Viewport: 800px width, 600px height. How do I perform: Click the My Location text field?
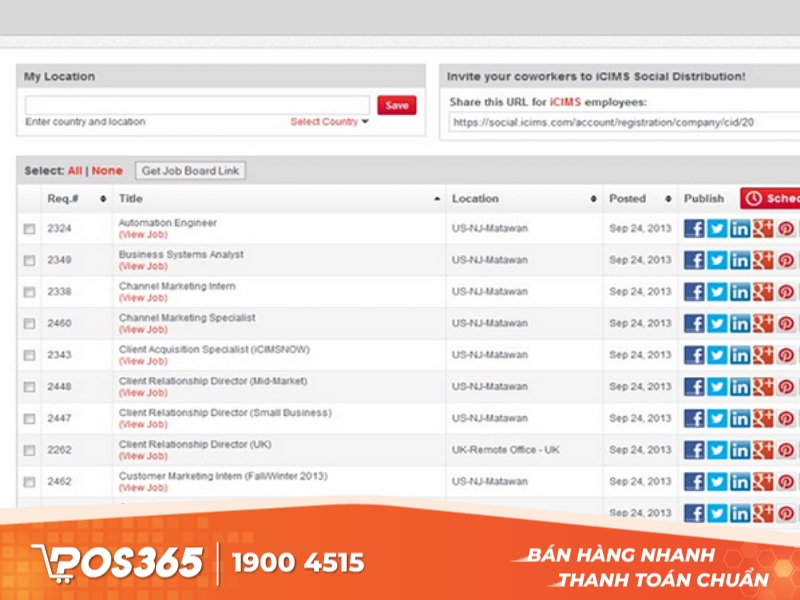coord(197,105)
